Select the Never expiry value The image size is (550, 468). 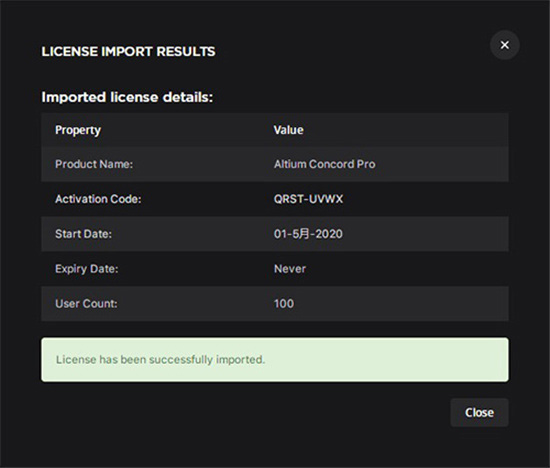[x=290, y=269]
